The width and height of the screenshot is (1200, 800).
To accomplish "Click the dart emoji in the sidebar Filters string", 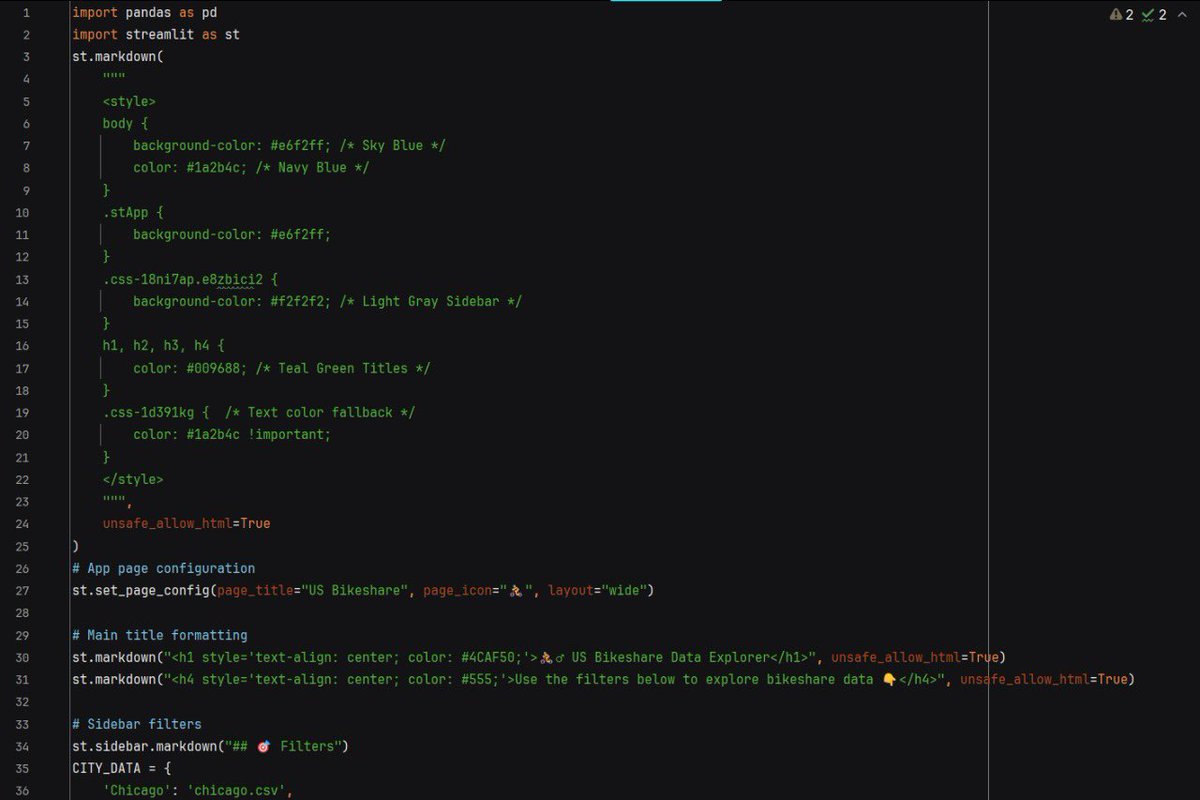I will (x=262, y=746).
